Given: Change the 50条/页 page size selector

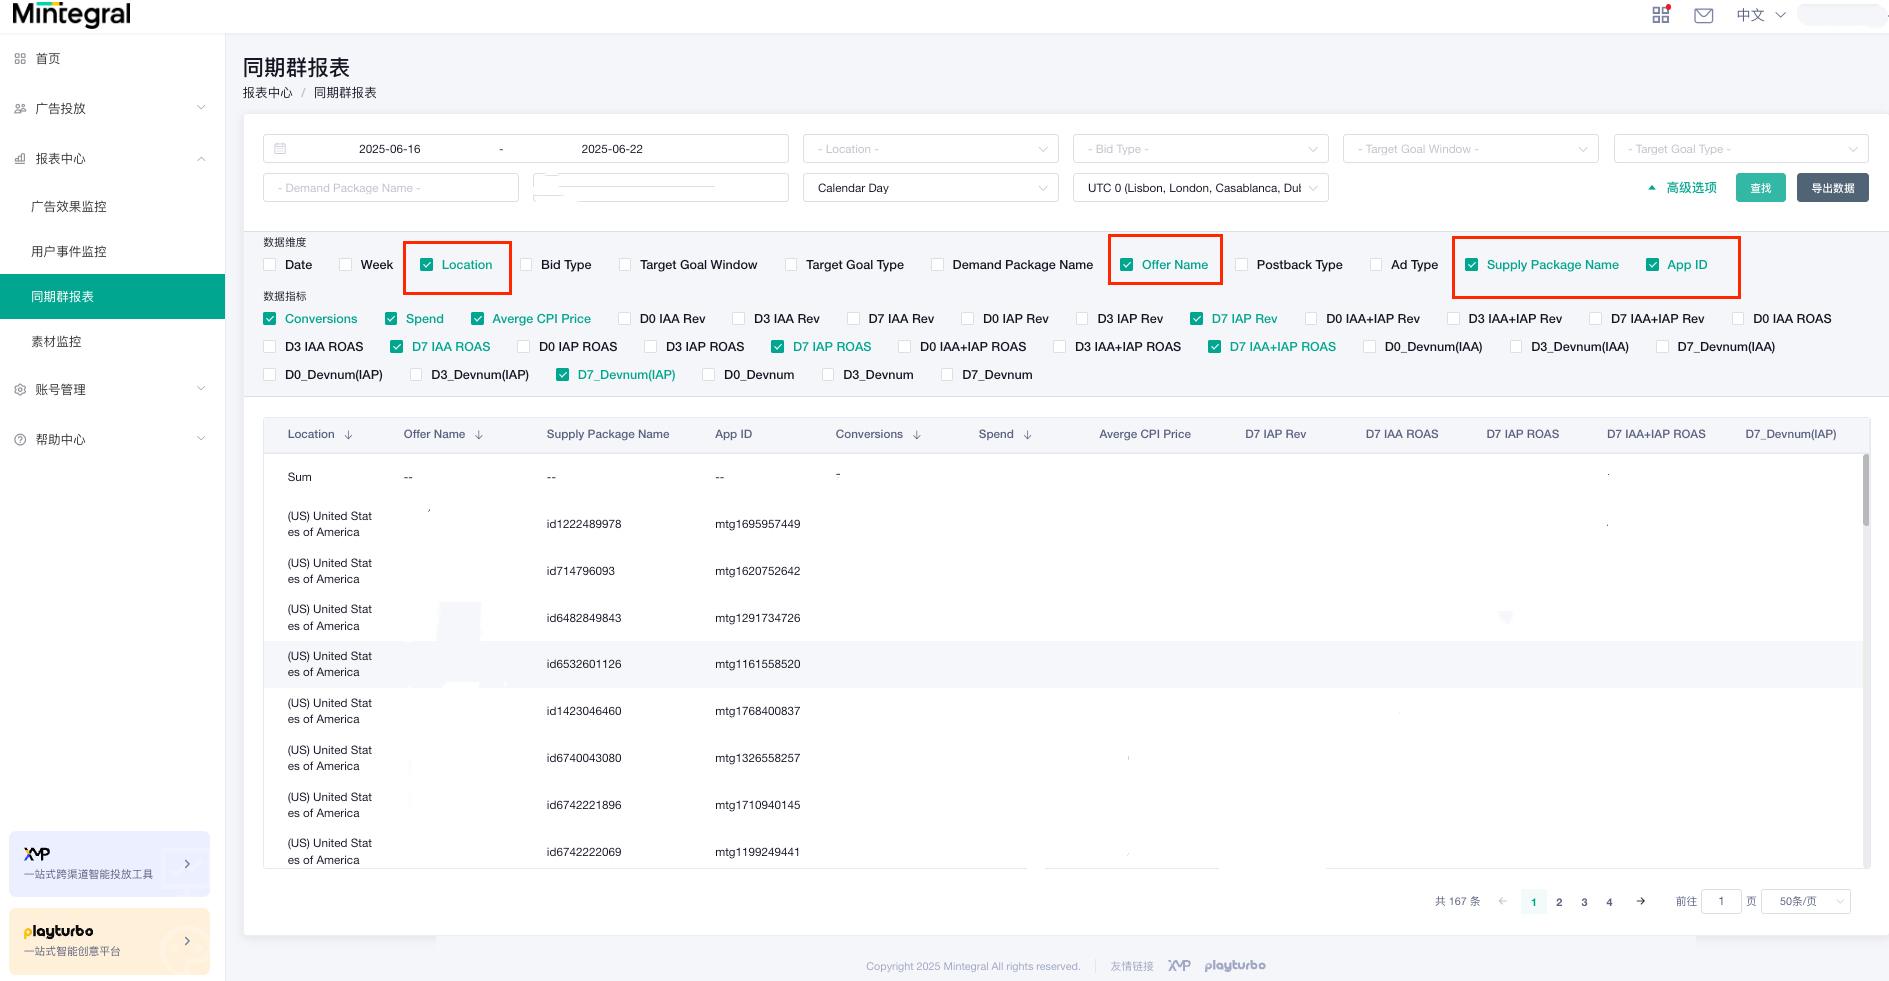Looking at the screenshot, I should pyautogui.click(x=1805, y=901).
